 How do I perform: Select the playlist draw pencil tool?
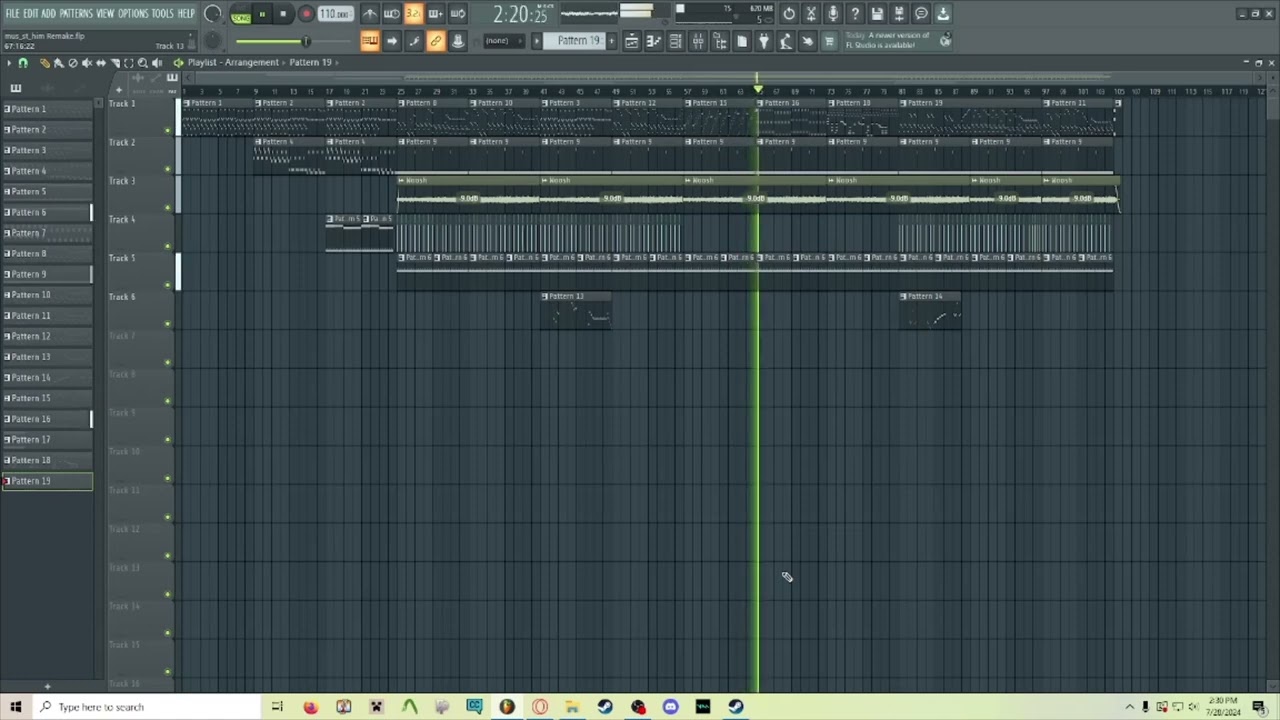pos(44,63)
